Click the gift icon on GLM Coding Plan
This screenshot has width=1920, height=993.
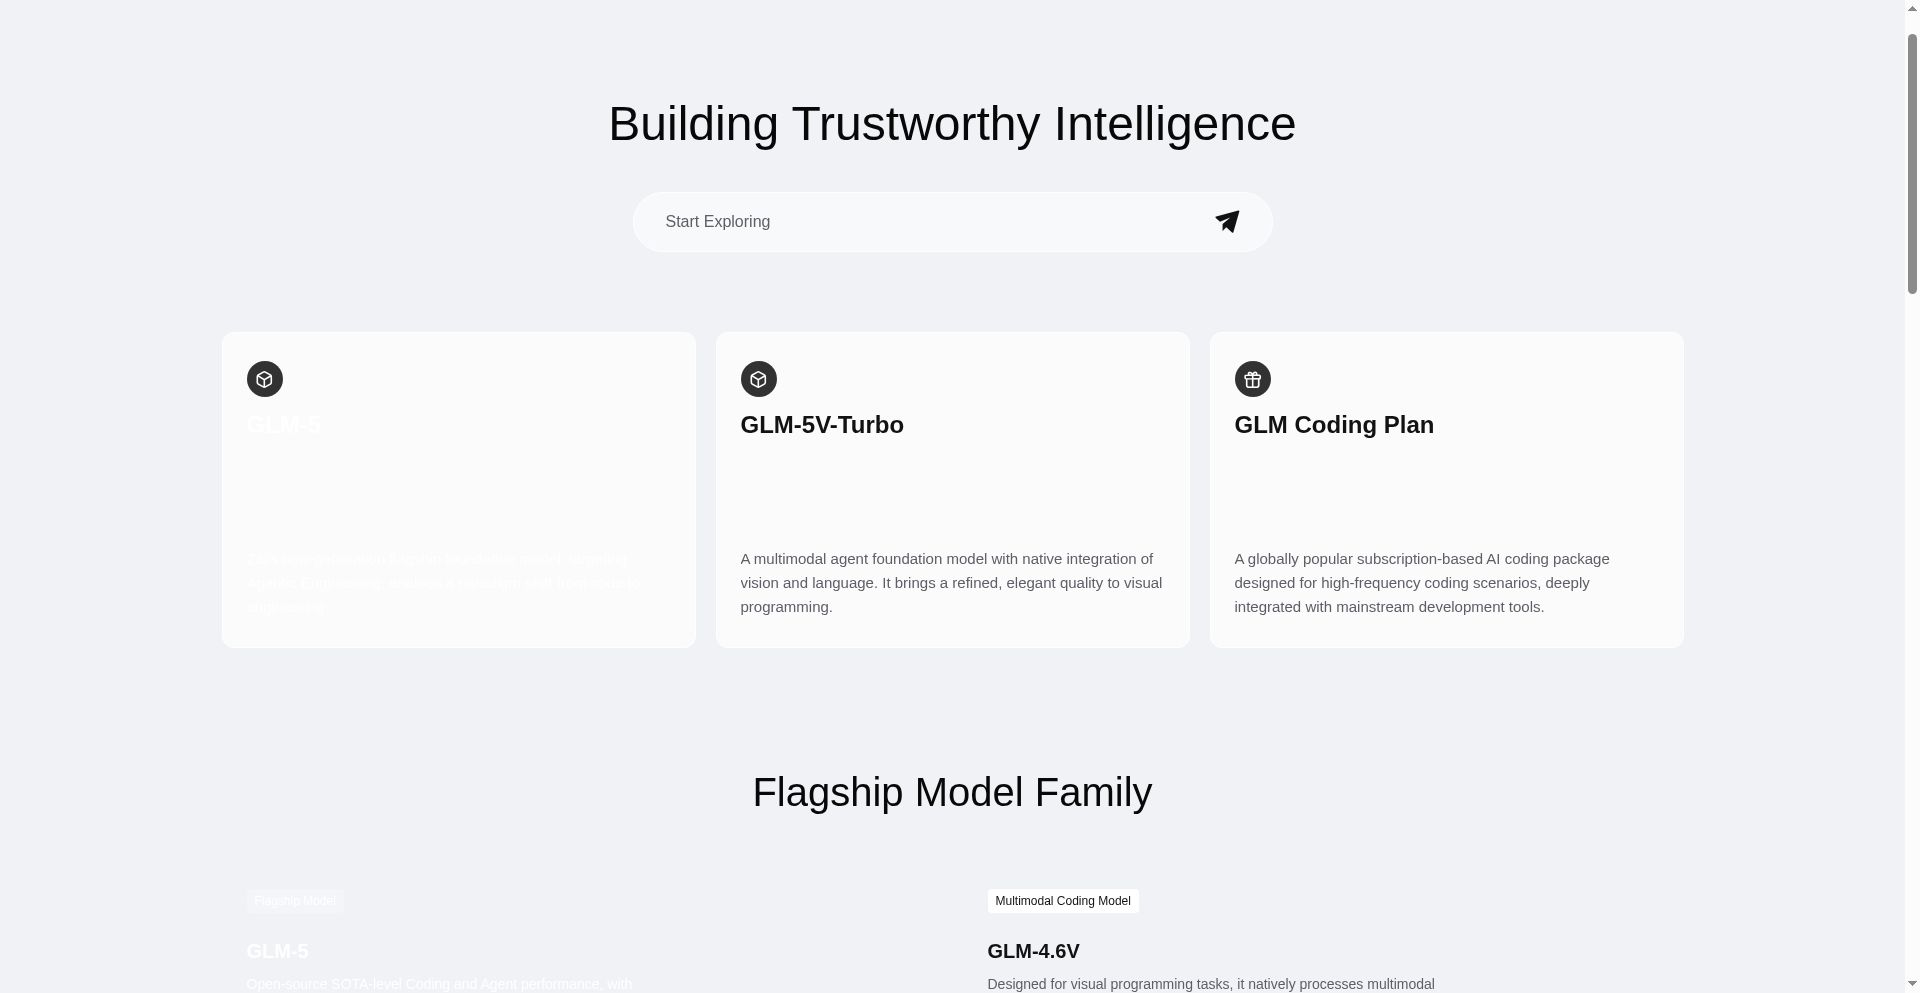(x=1253, y=379)
